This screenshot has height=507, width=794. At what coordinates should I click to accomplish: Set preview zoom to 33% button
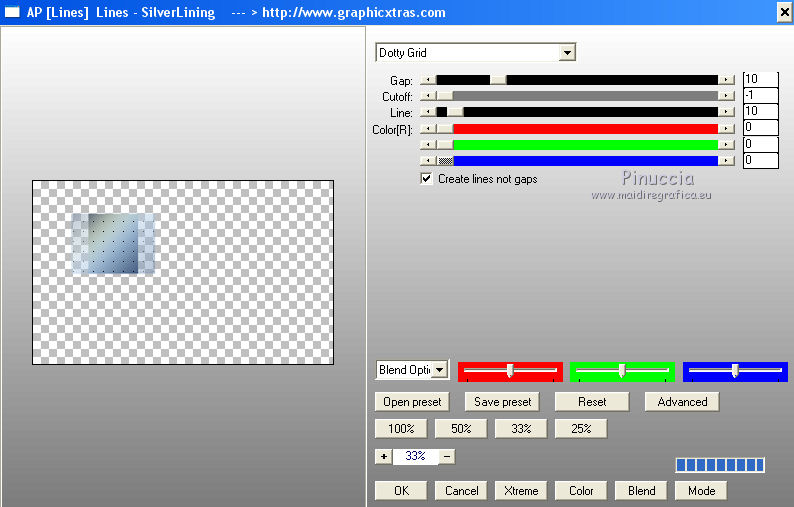521,428
